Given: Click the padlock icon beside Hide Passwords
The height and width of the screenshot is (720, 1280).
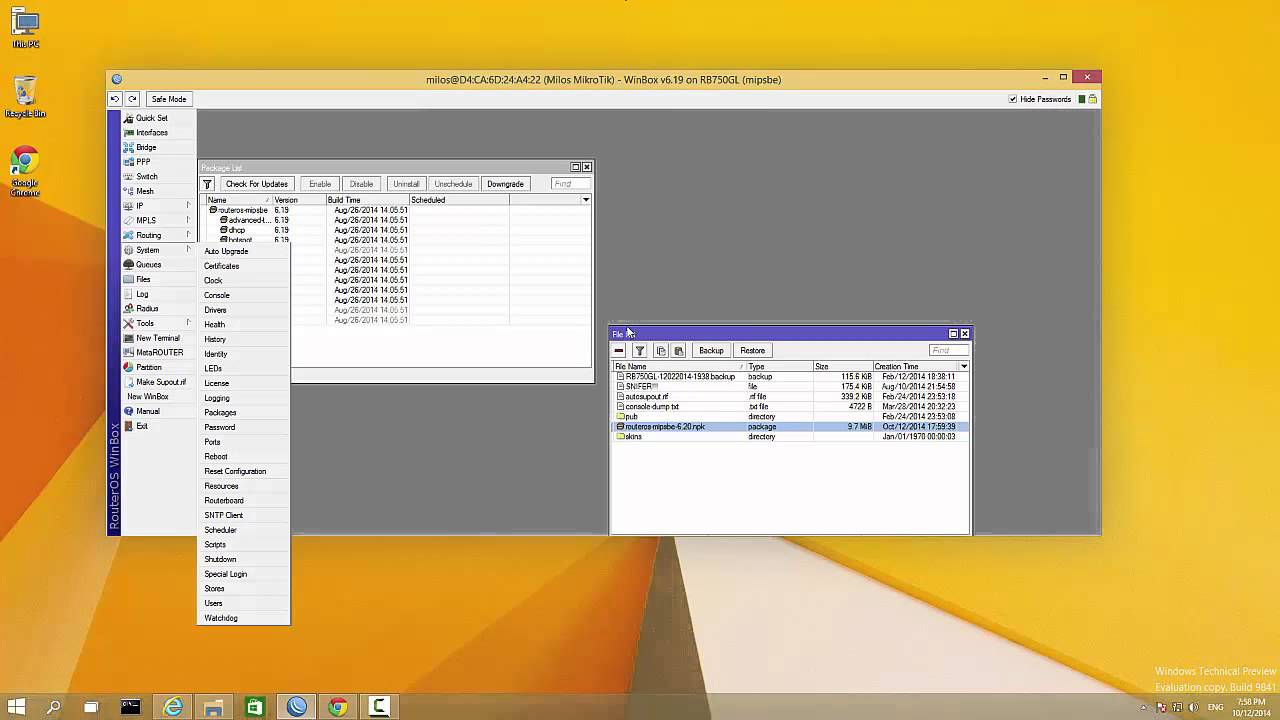Looking at the screenshot, I should 1093,99.
